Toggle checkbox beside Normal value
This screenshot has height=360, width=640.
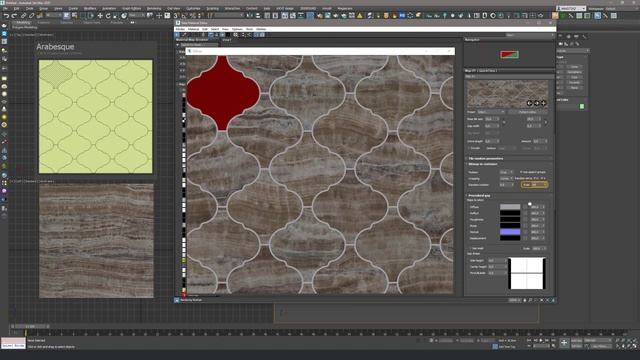(525, 232)
